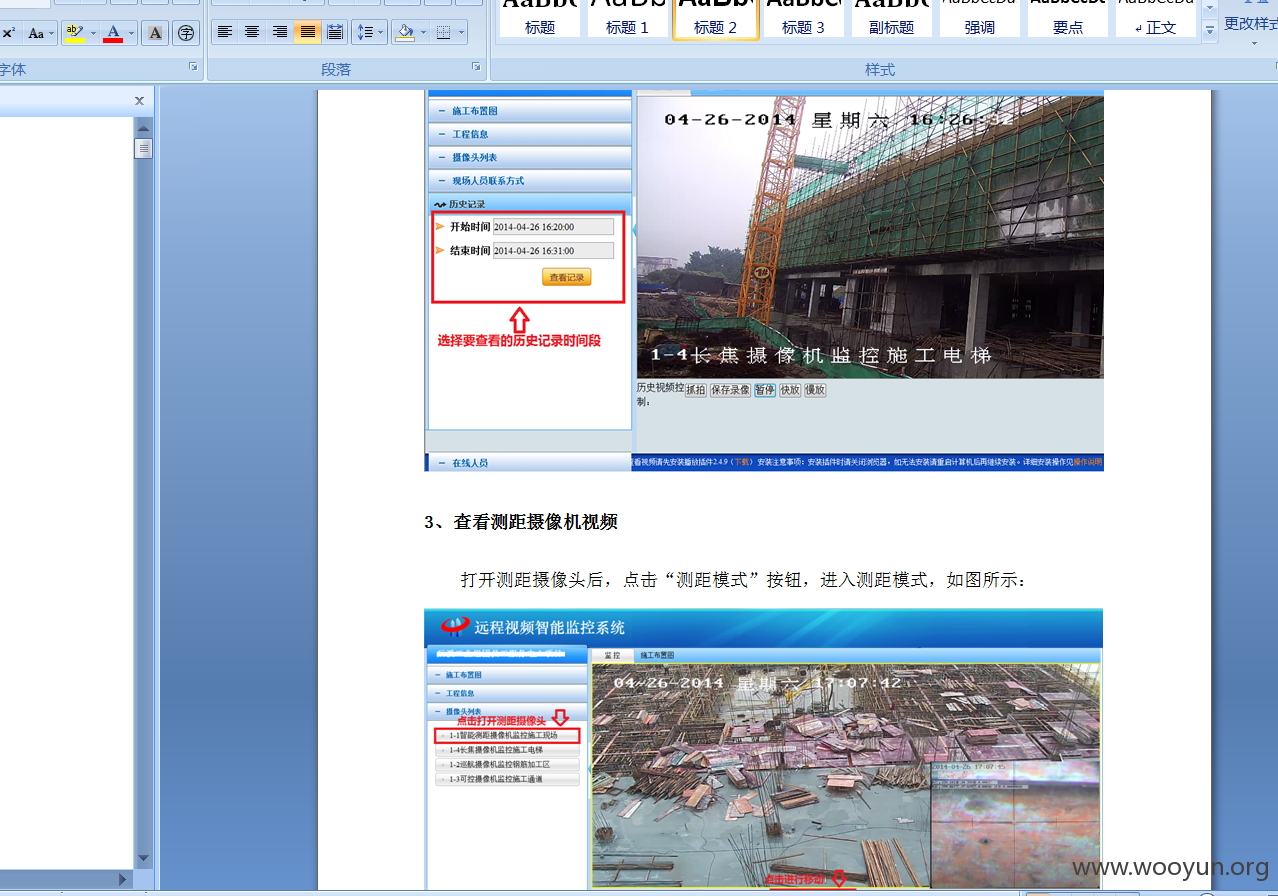Apply the 标题 1 style
Viewport: 1278px width, 896px height.
point(628,18)
